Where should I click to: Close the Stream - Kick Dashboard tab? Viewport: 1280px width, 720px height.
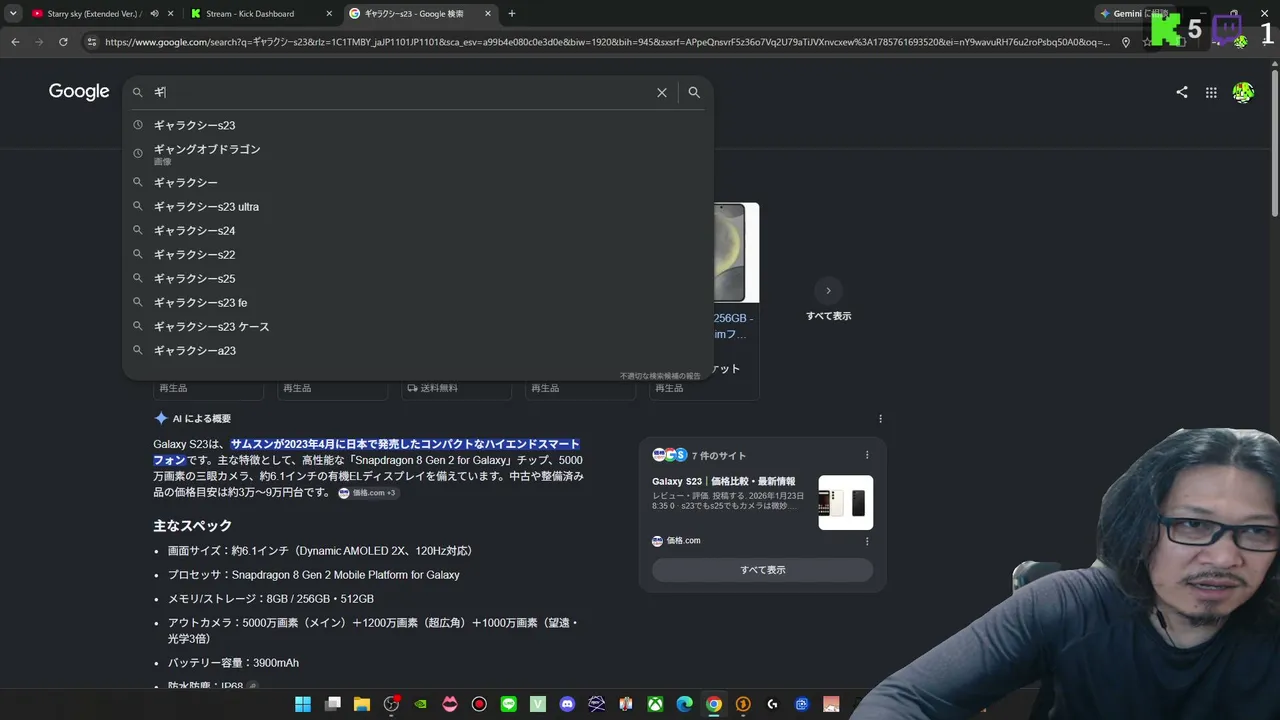coord(329,14)
